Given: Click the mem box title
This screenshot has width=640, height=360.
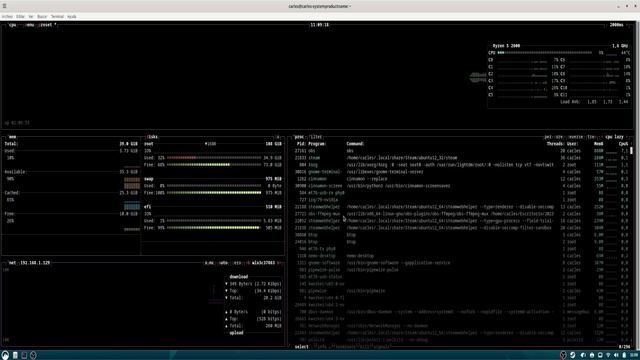Looking at the screenshot, I should click(13, 137).
